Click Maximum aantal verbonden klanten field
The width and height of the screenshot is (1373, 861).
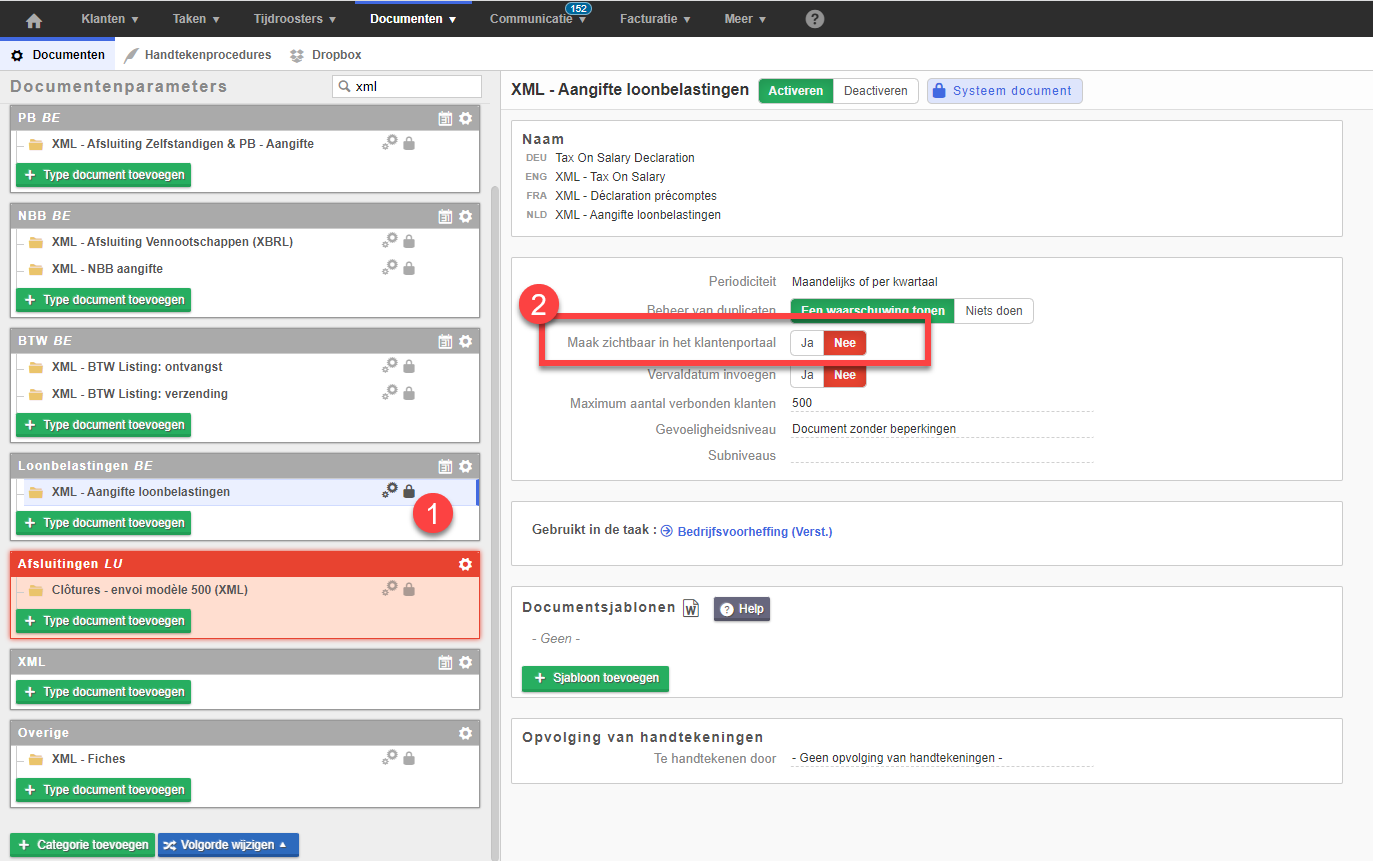[x=942, y=404]
